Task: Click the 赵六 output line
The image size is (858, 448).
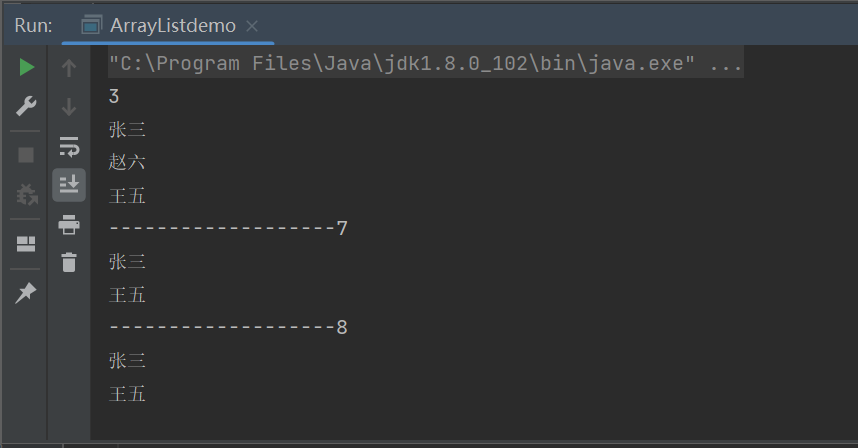Action: pos(127,162)
